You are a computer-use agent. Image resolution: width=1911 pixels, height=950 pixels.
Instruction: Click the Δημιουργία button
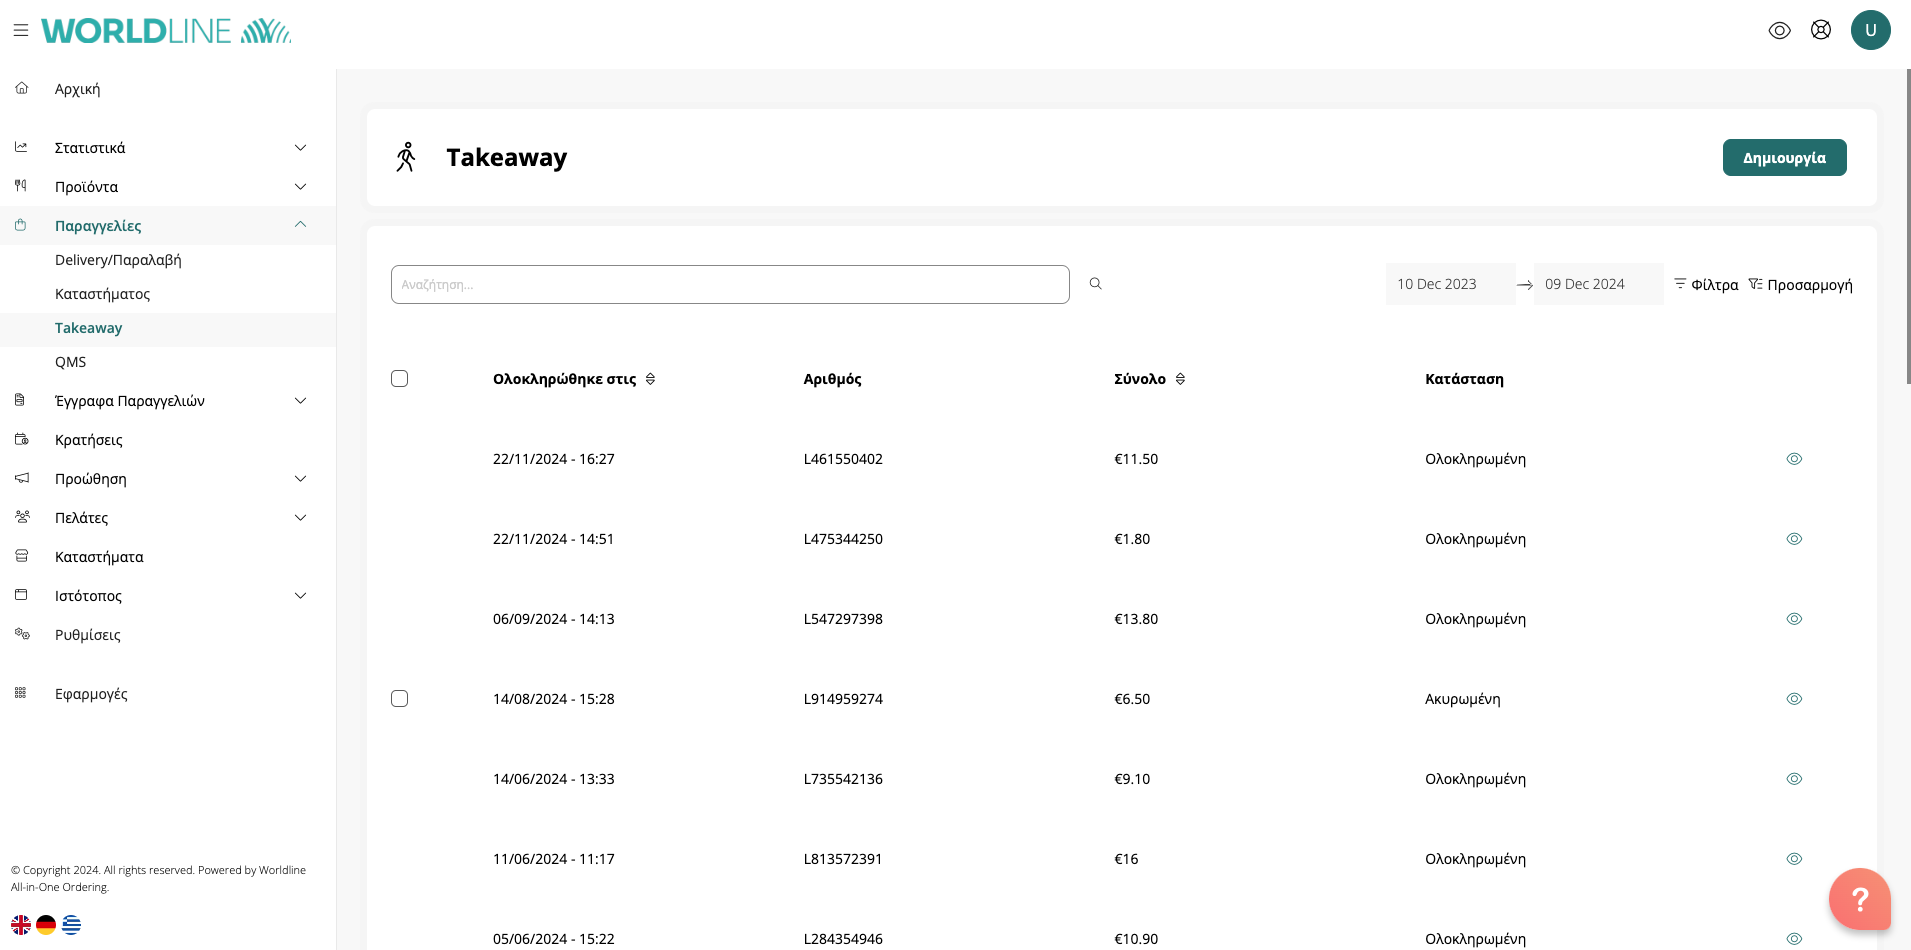tap(1784, 158)
